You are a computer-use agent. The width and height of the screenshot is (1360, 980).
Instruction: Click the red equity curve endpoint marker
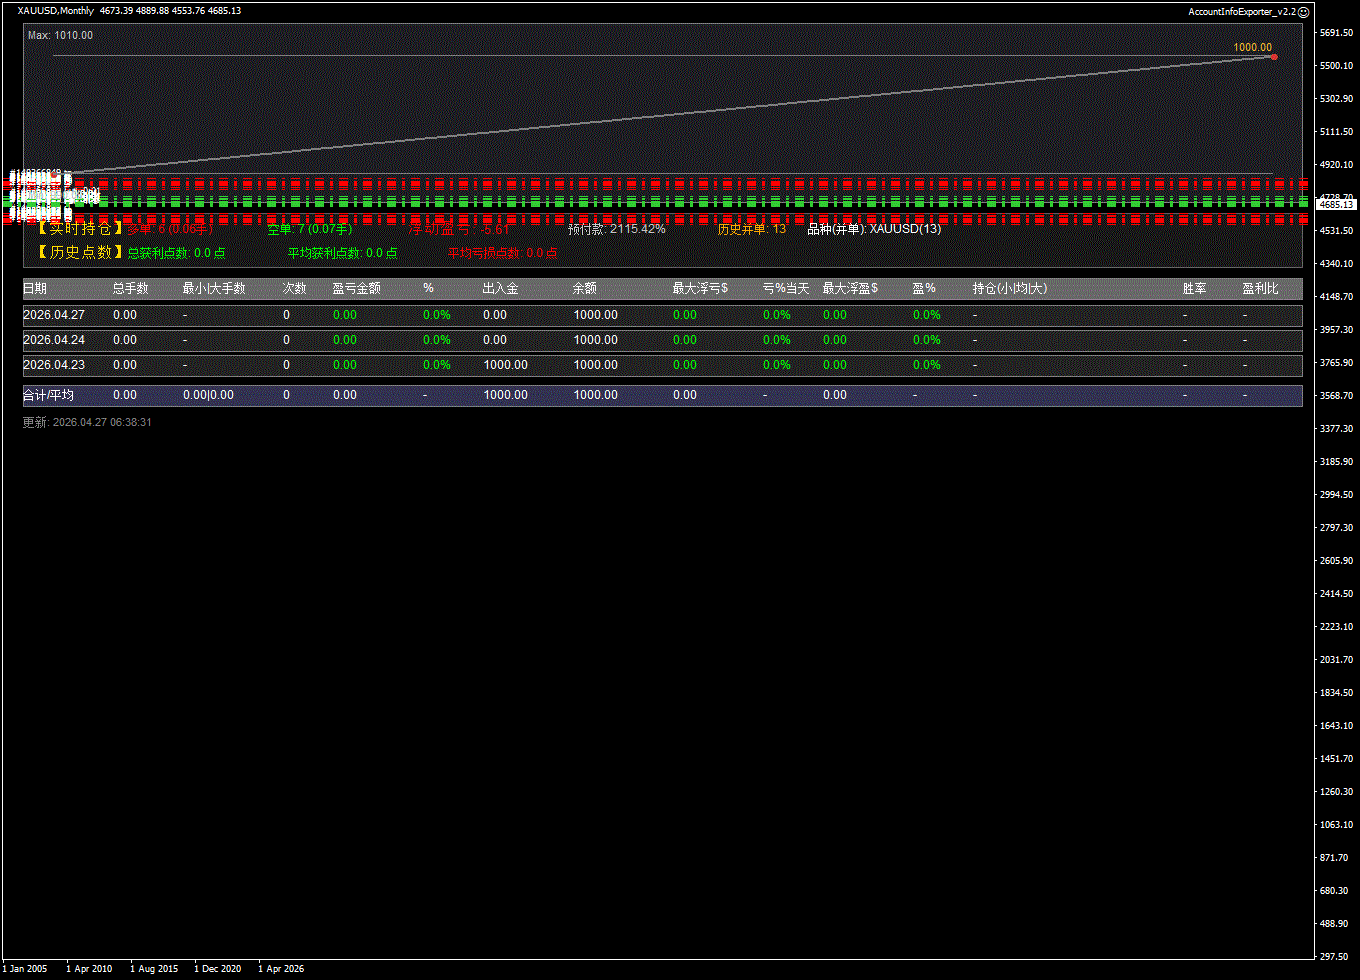1273,57
